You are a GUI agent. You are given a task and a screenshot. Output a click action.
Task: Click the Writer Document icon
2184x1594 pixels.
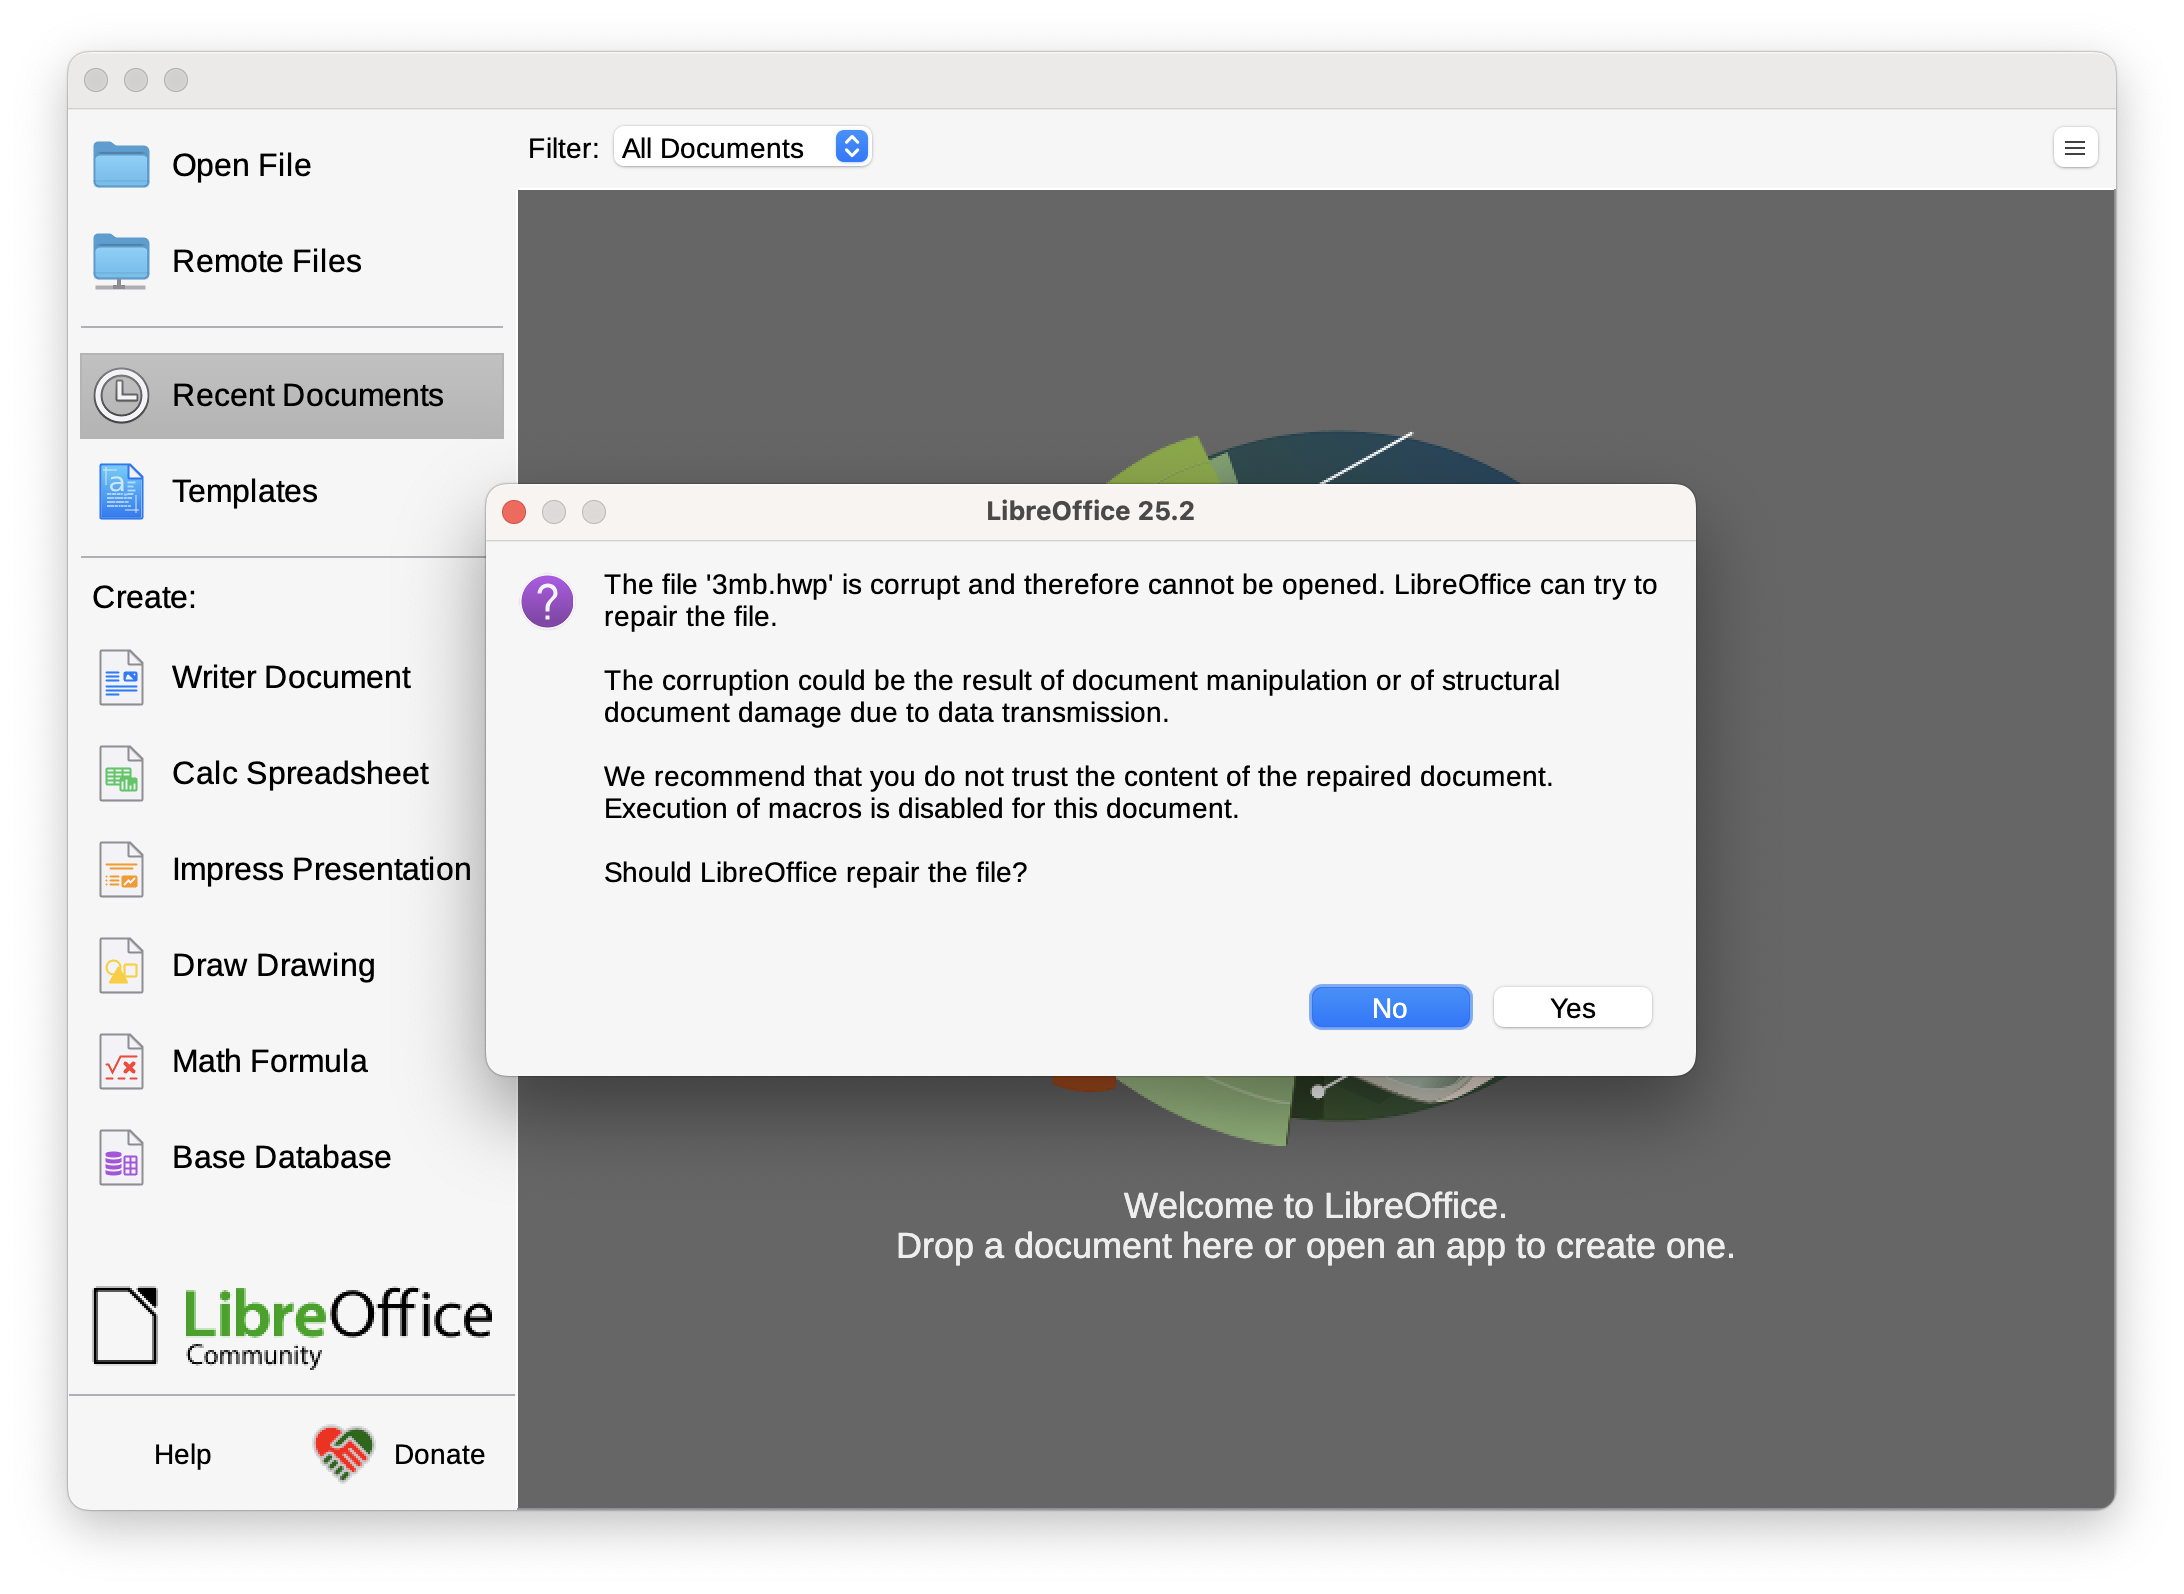coord(121,677)
